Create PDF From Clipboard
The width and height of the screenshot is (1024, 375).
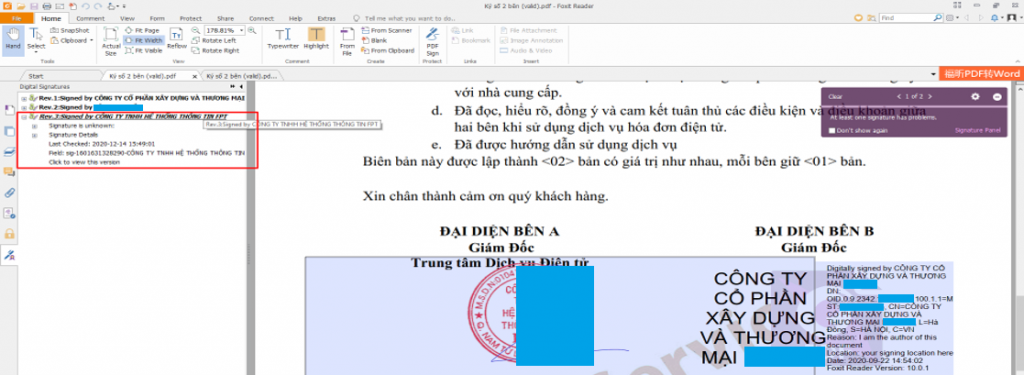click(388, 50)
